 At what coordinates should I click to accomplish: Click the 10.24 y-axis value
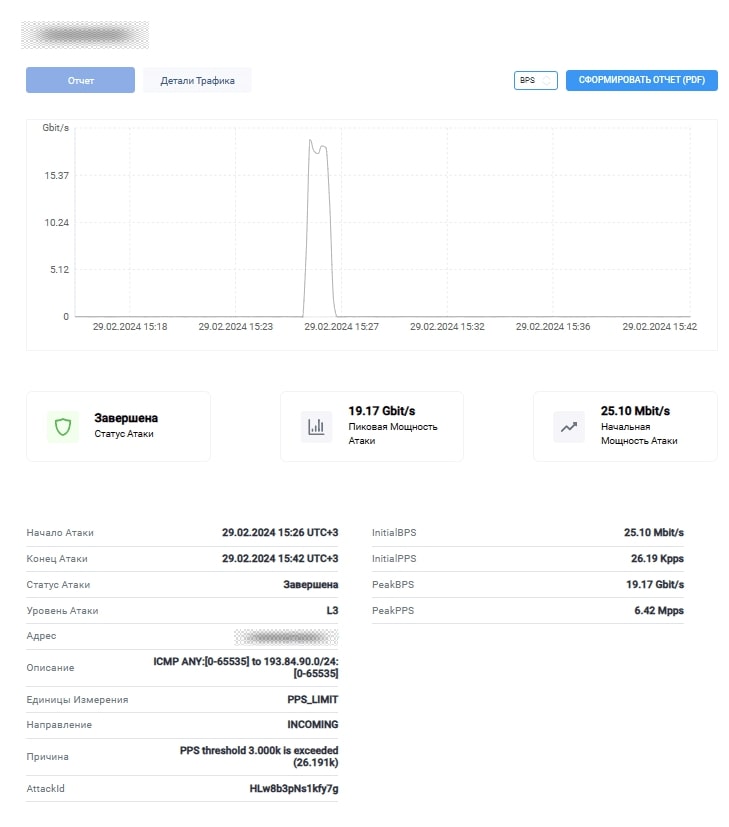(x=56, y=222)
